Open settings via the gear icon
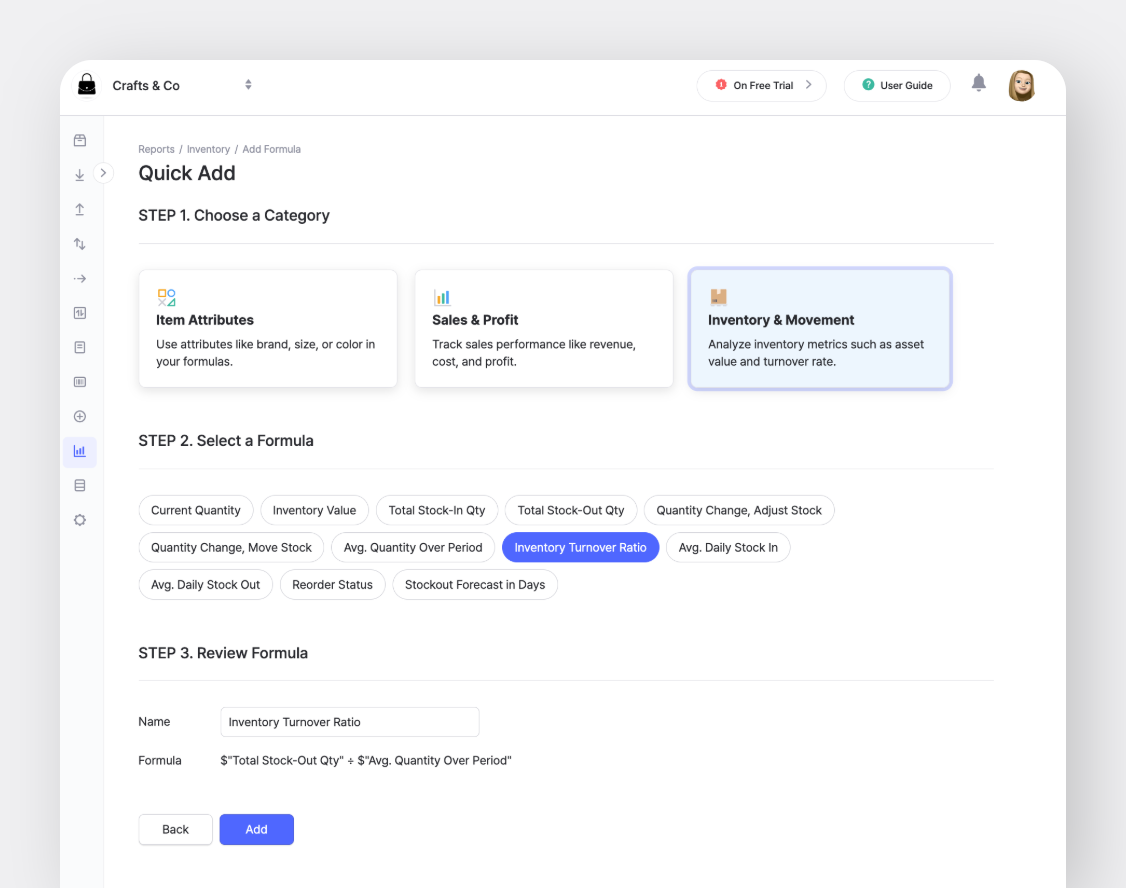This screenshot has height=888, width=1126. pos(79,519)
